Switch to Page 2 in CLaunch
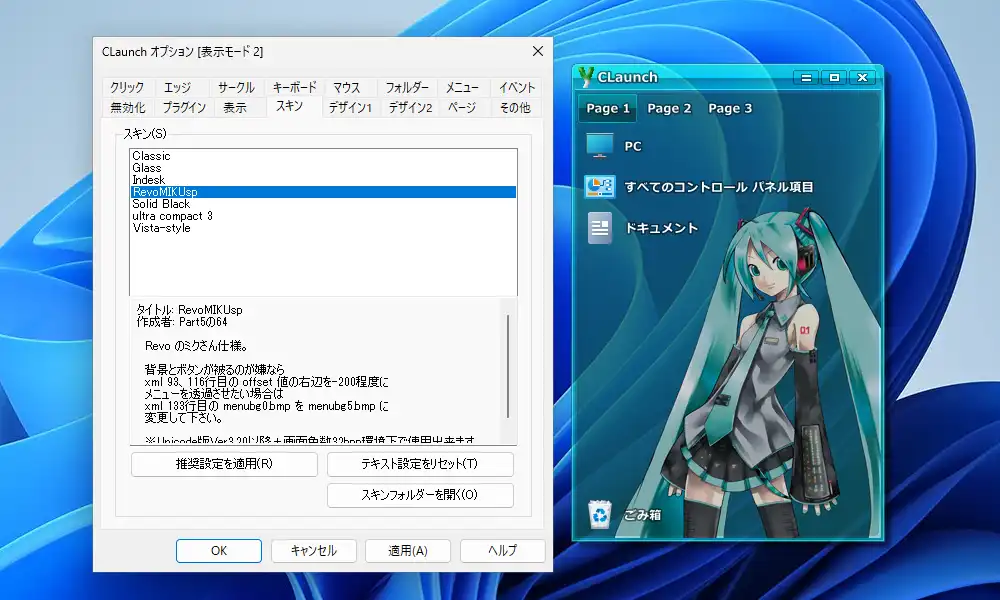 [x=669, y=108]
